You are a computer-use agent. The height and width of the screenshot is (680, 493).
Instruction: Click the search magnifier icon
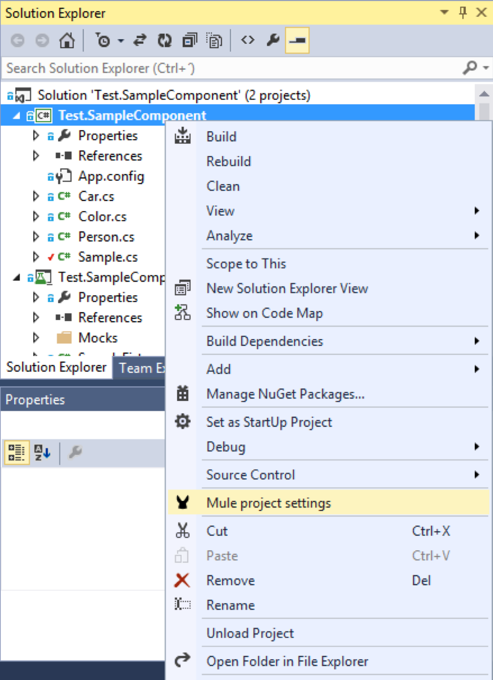tap(470, 68)
